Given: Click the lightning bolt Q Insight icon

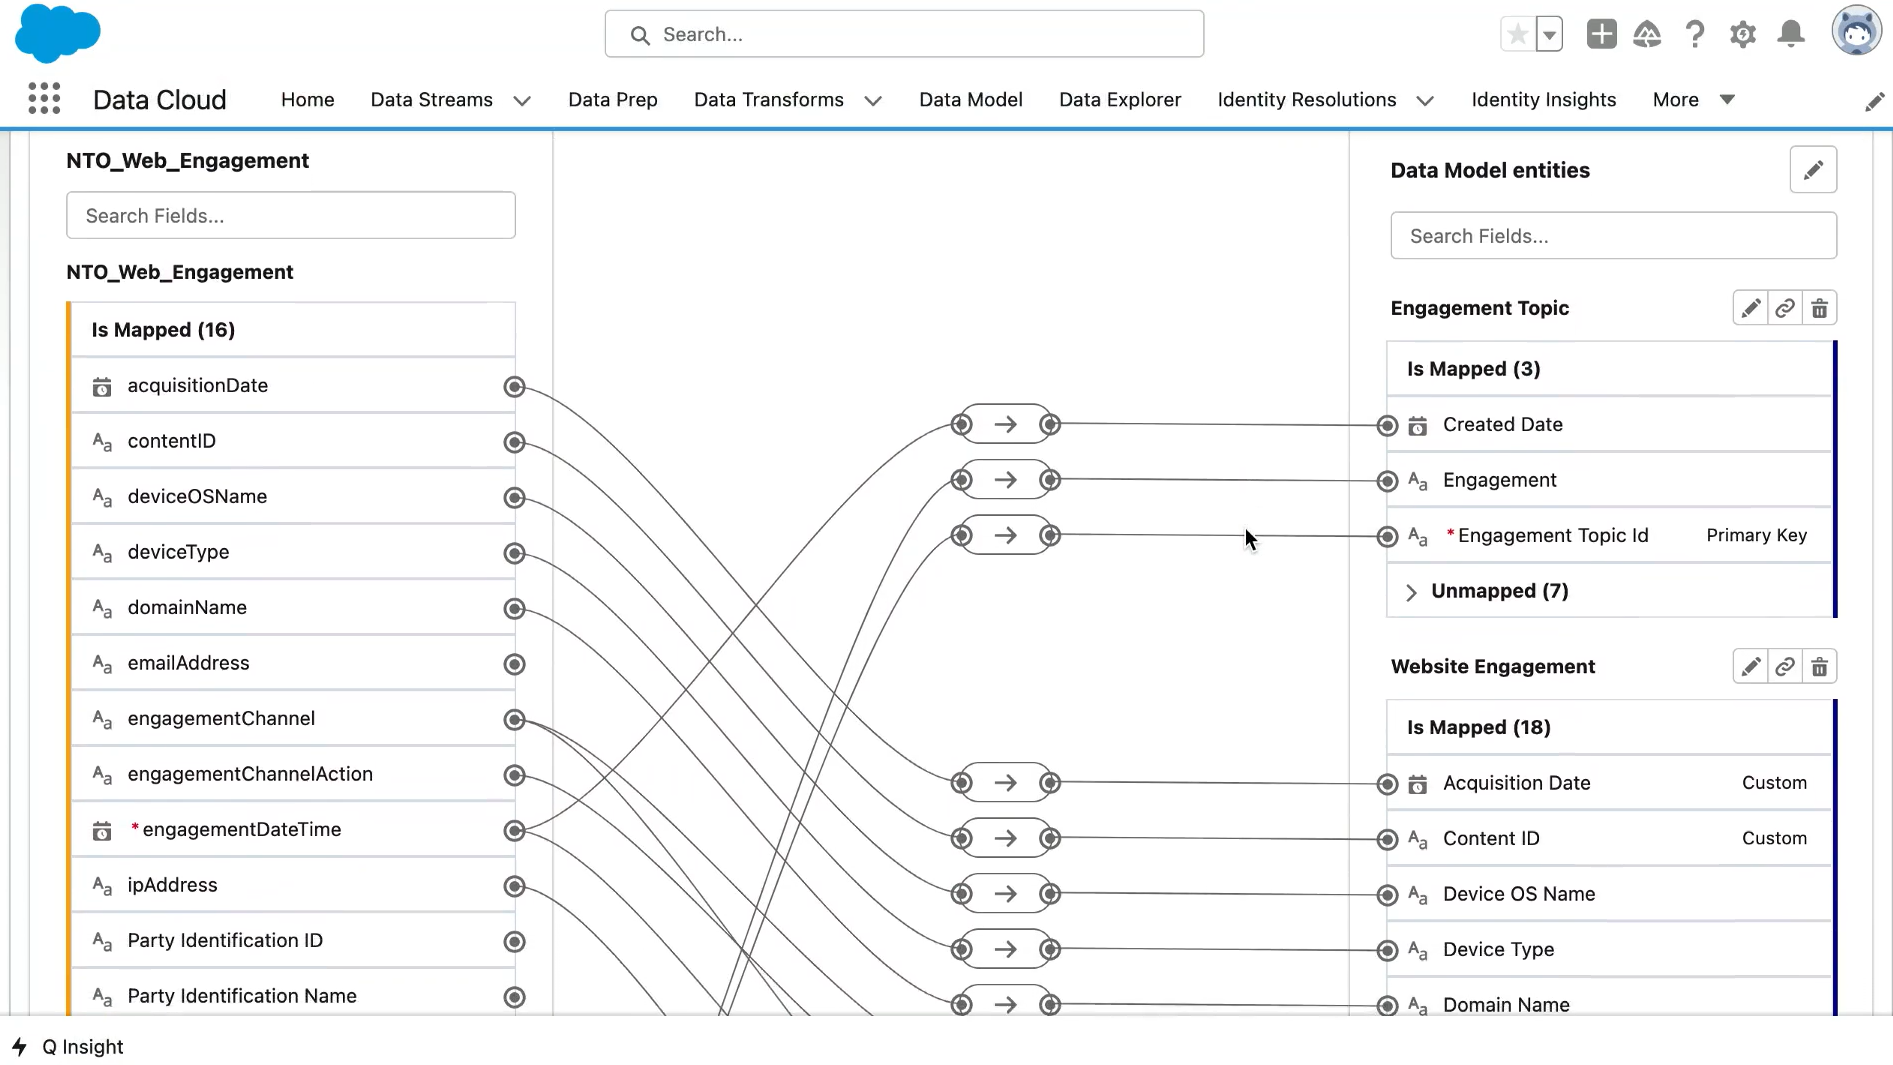Looking at the screenshot, I should [19, 1047].
